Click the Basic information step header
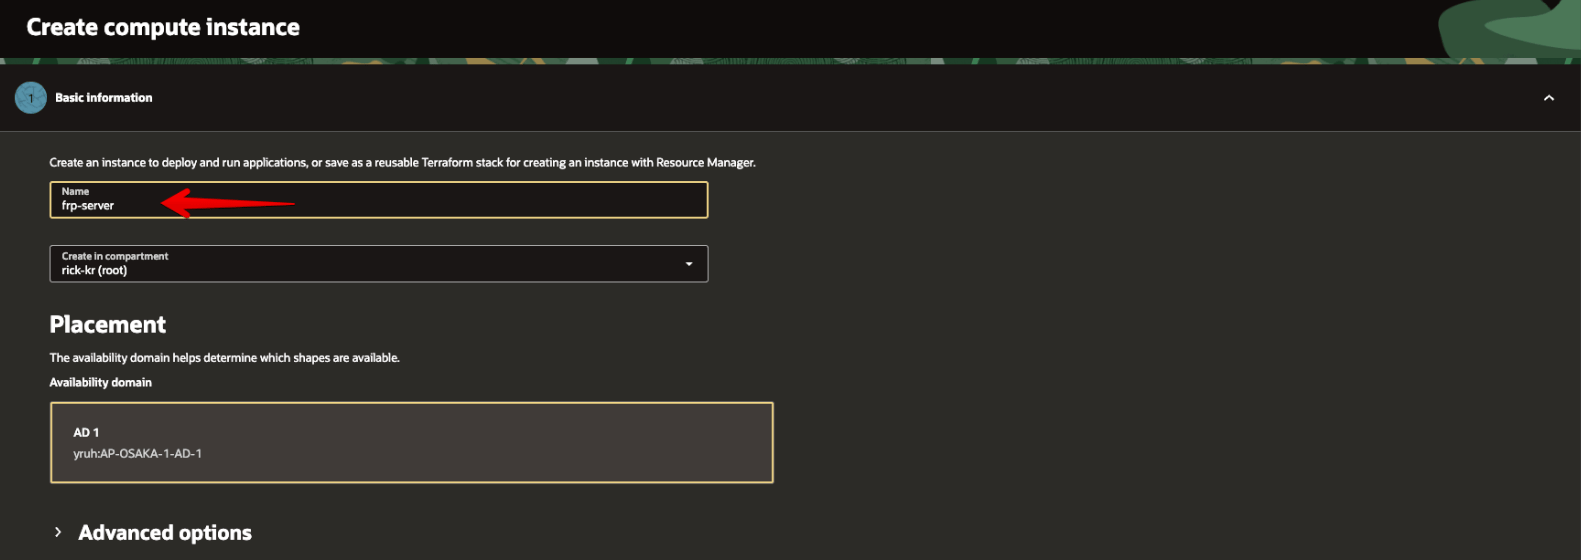The image size is (1581, 560). [104, 98]
